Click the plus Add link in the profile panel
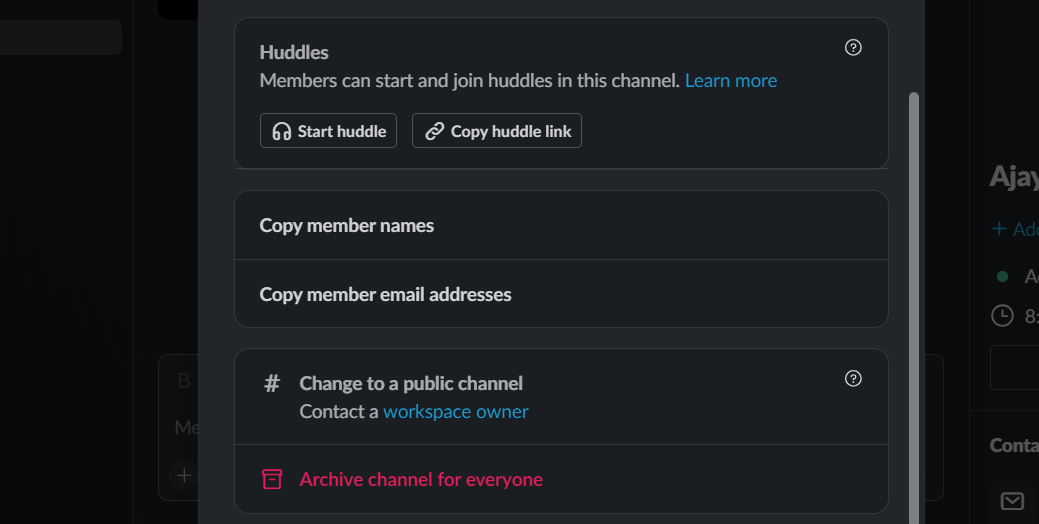The image size is (1039, 524). click(1014, 229)
